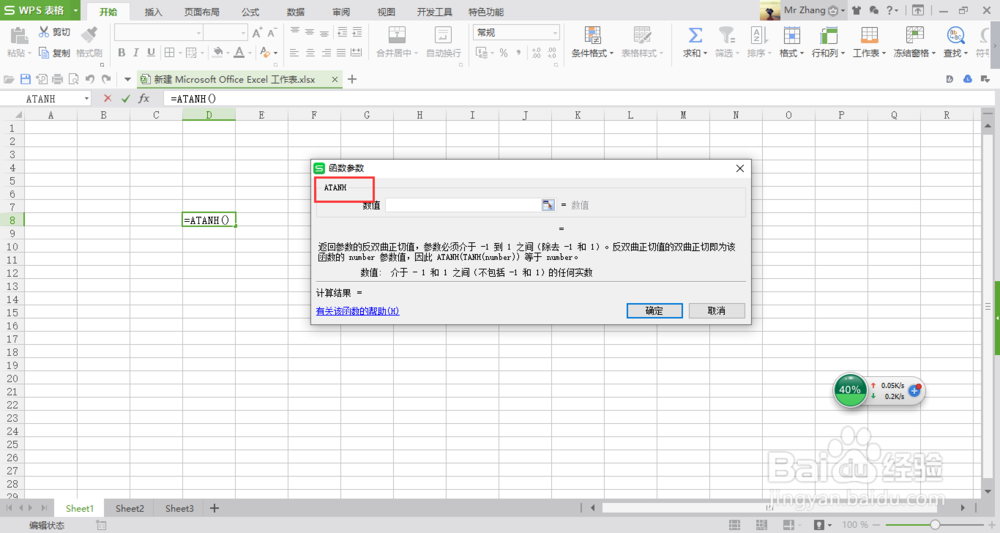This screenshot has height=533, width=1000.
Task: Toggle Underline formatting
Action: pyautogui.click(x=151, y=52)
